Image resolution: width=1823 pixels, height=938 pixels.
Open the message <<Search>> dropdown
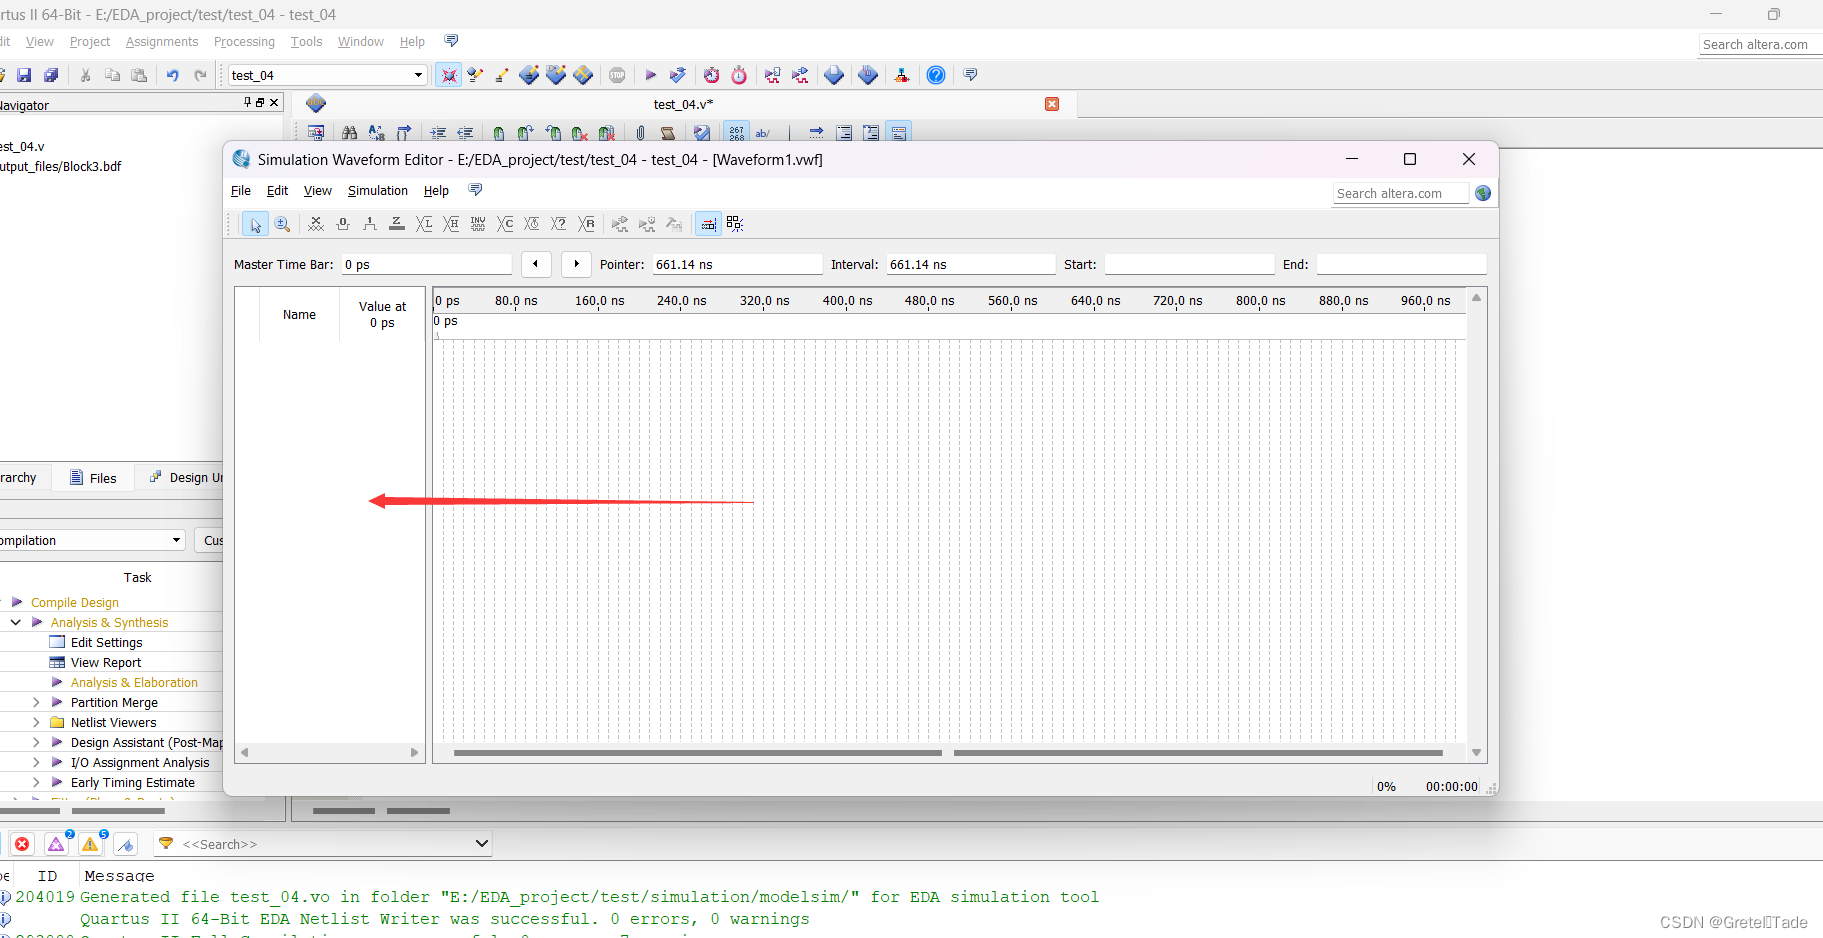[481, 844]
